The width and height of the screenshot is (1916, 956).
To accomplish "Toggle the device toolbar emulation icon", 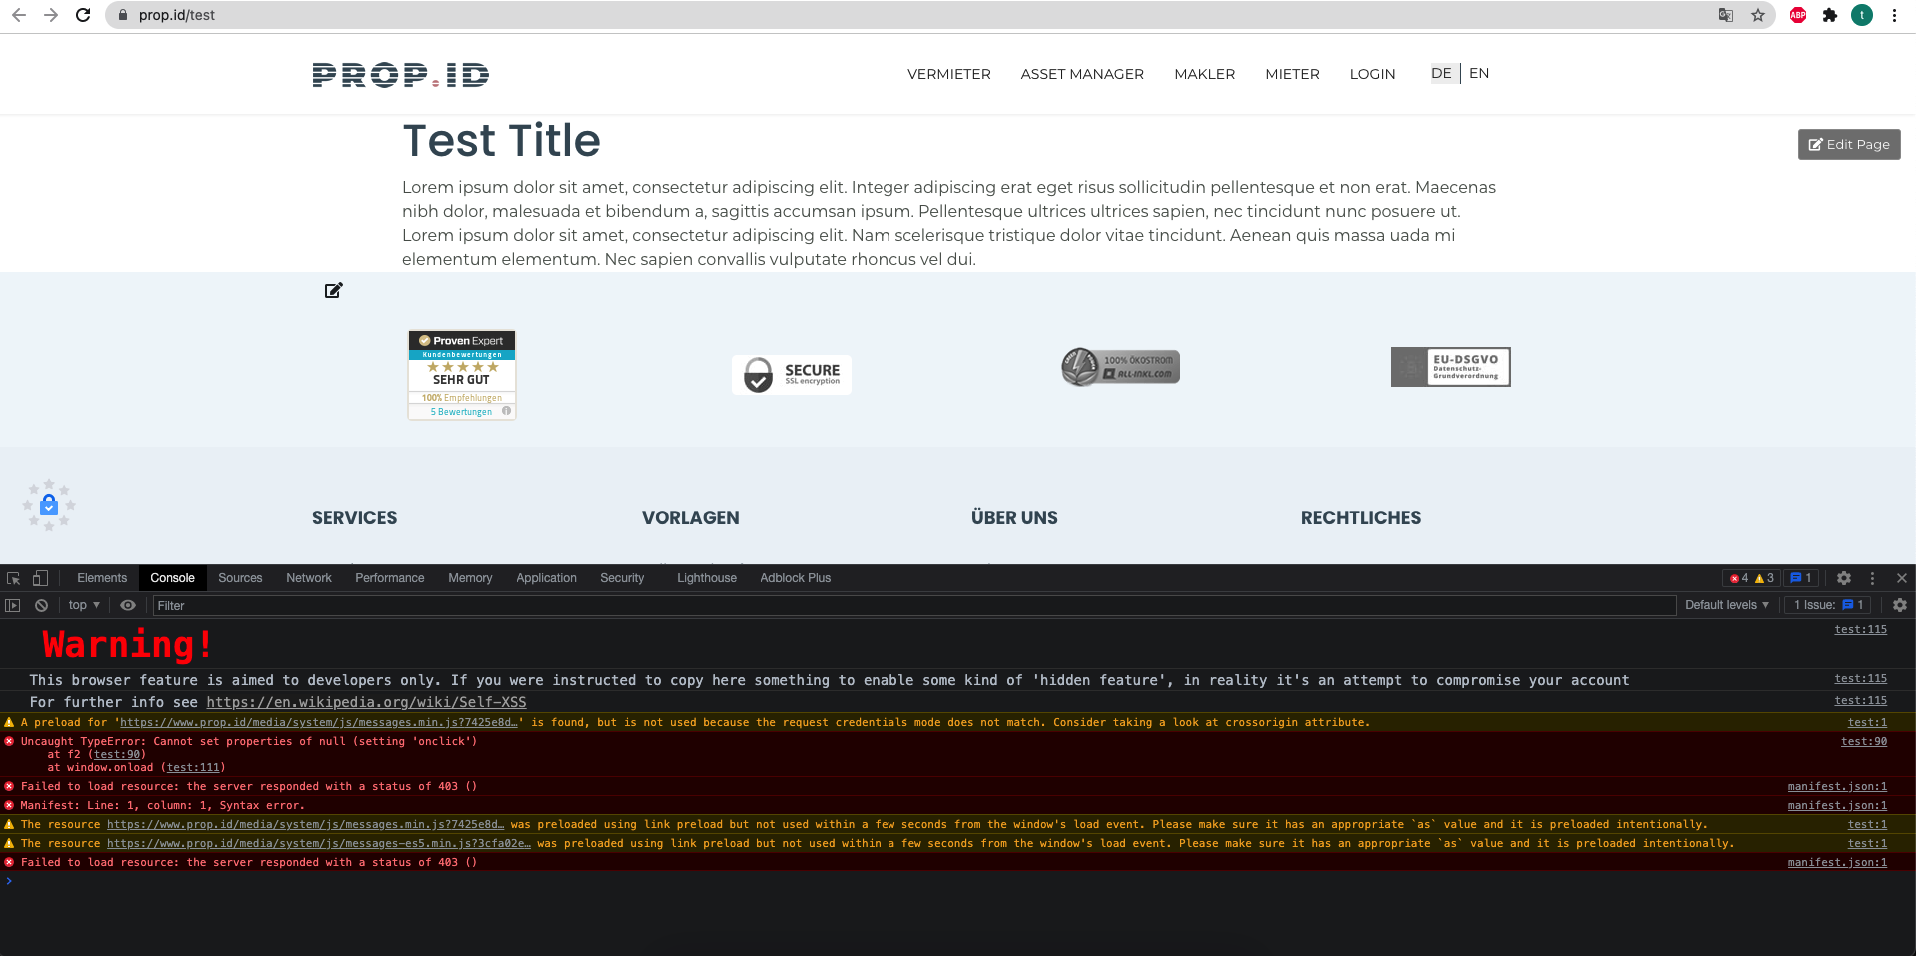I will tap(40, 578).
